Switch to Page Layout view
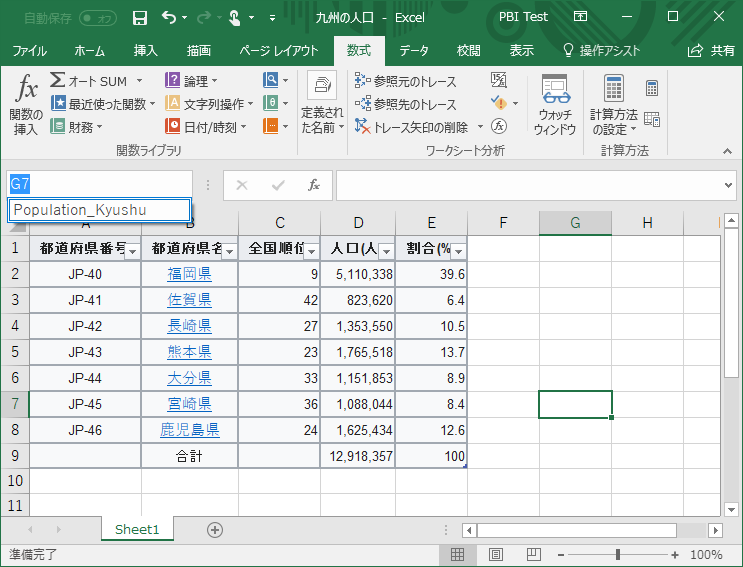Screen dimensions: 743x567 (496, 554)
